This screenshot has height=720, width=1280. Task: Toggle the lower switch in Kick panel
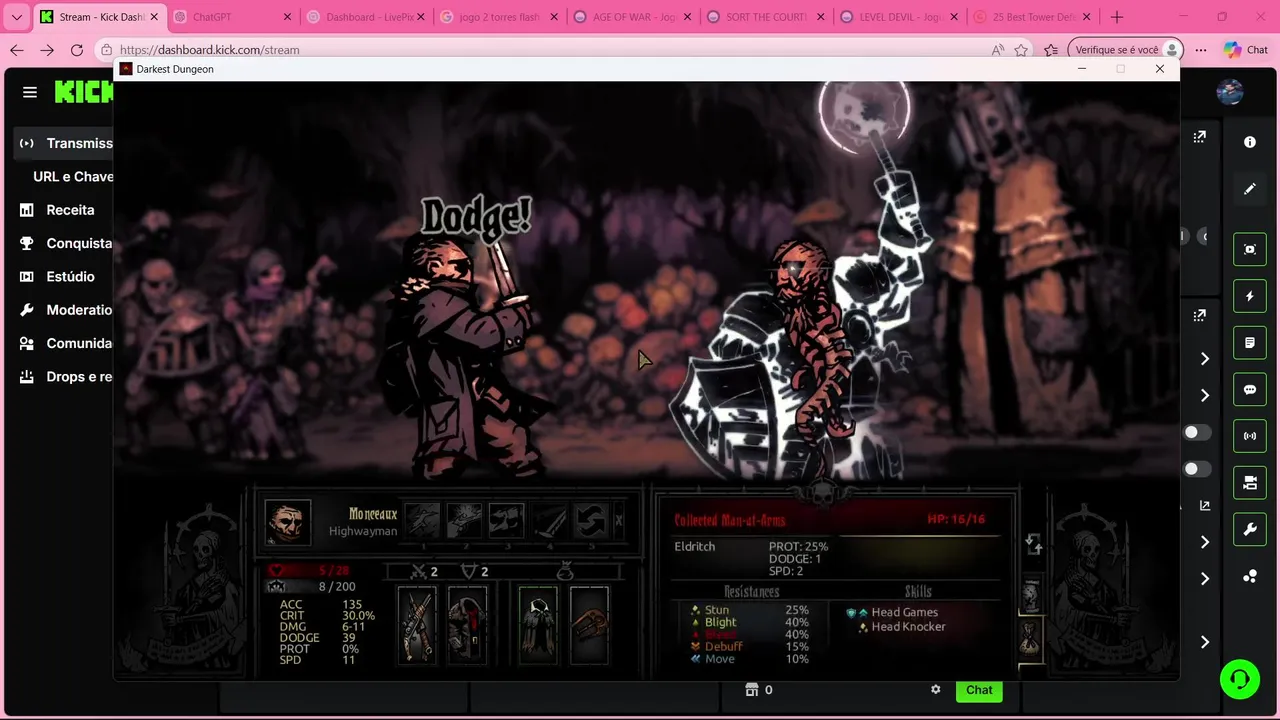[x=1197, y=469]
